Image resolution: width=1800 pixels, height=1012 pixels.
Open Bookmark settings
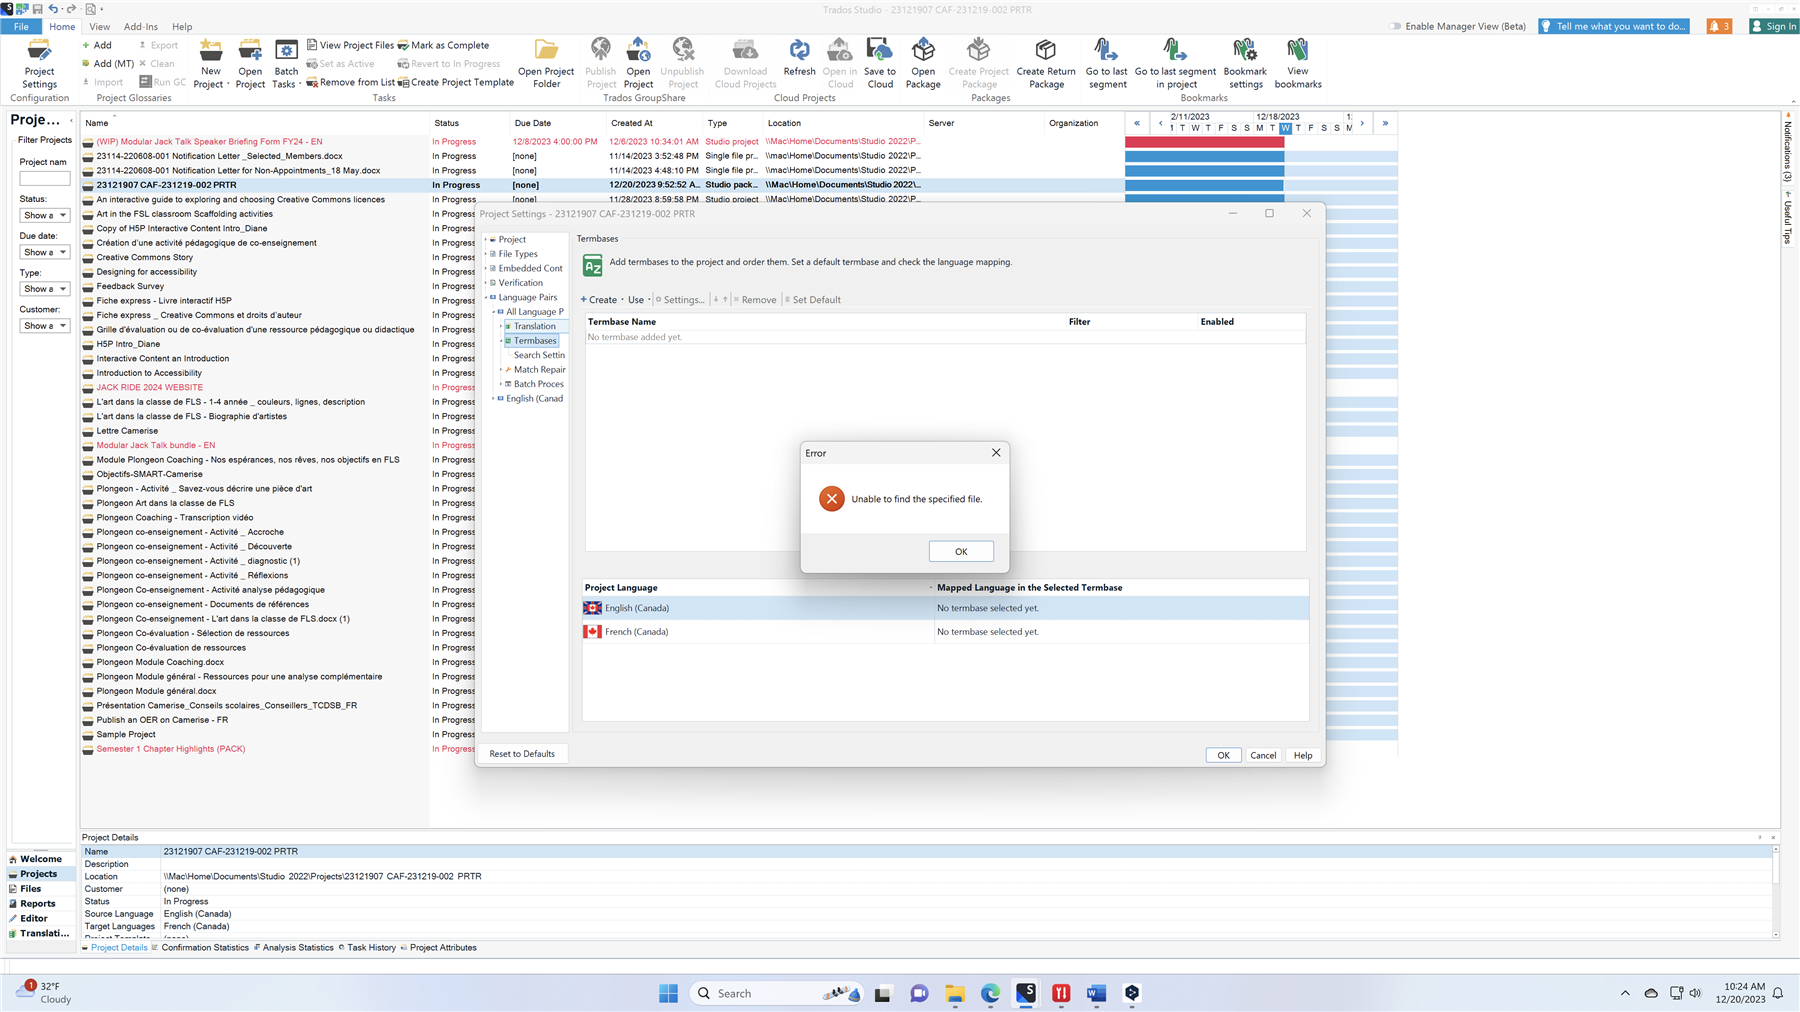(x=1245, y=64)
